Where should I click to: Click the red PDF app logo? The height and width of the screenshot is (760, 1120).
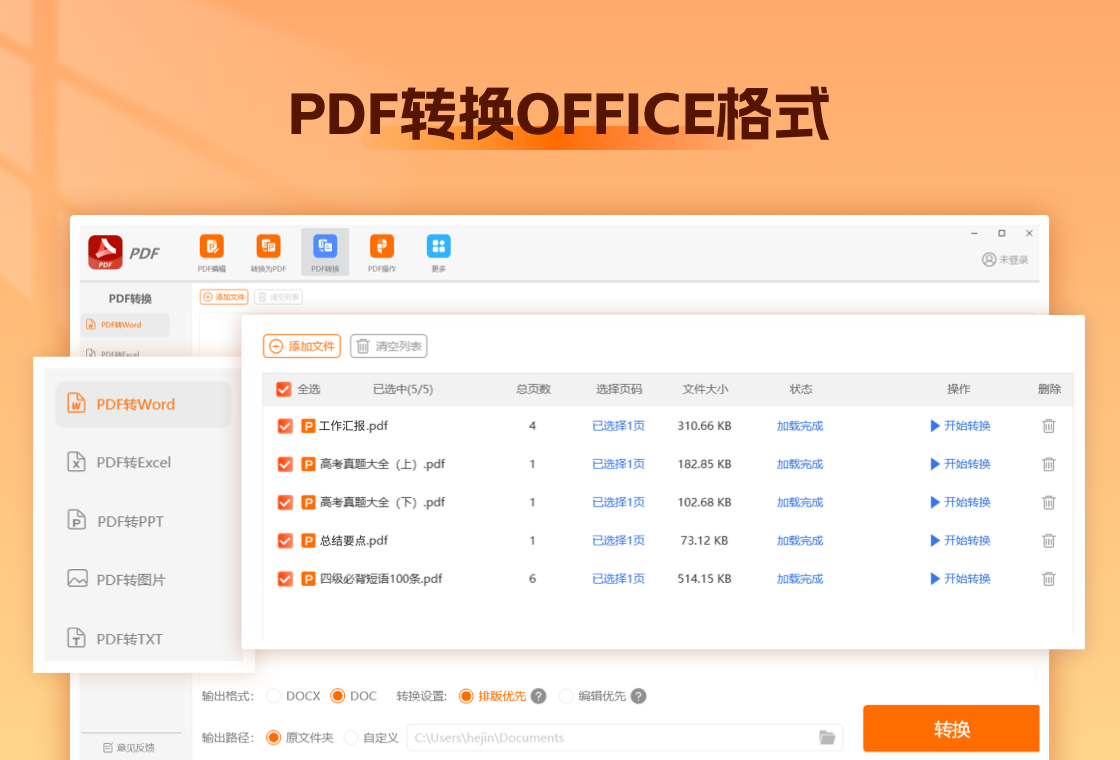[105, 252]
